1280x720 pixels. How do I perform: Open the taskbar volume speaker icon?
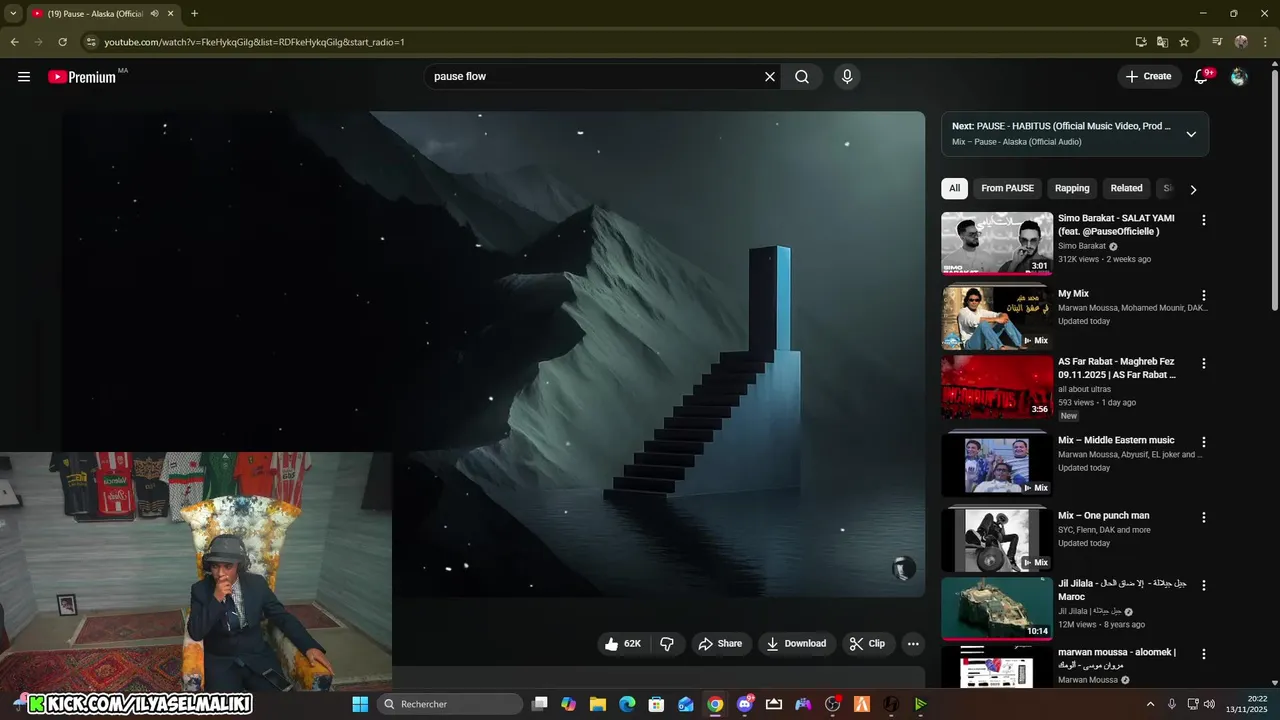(x=1209, y=704)
